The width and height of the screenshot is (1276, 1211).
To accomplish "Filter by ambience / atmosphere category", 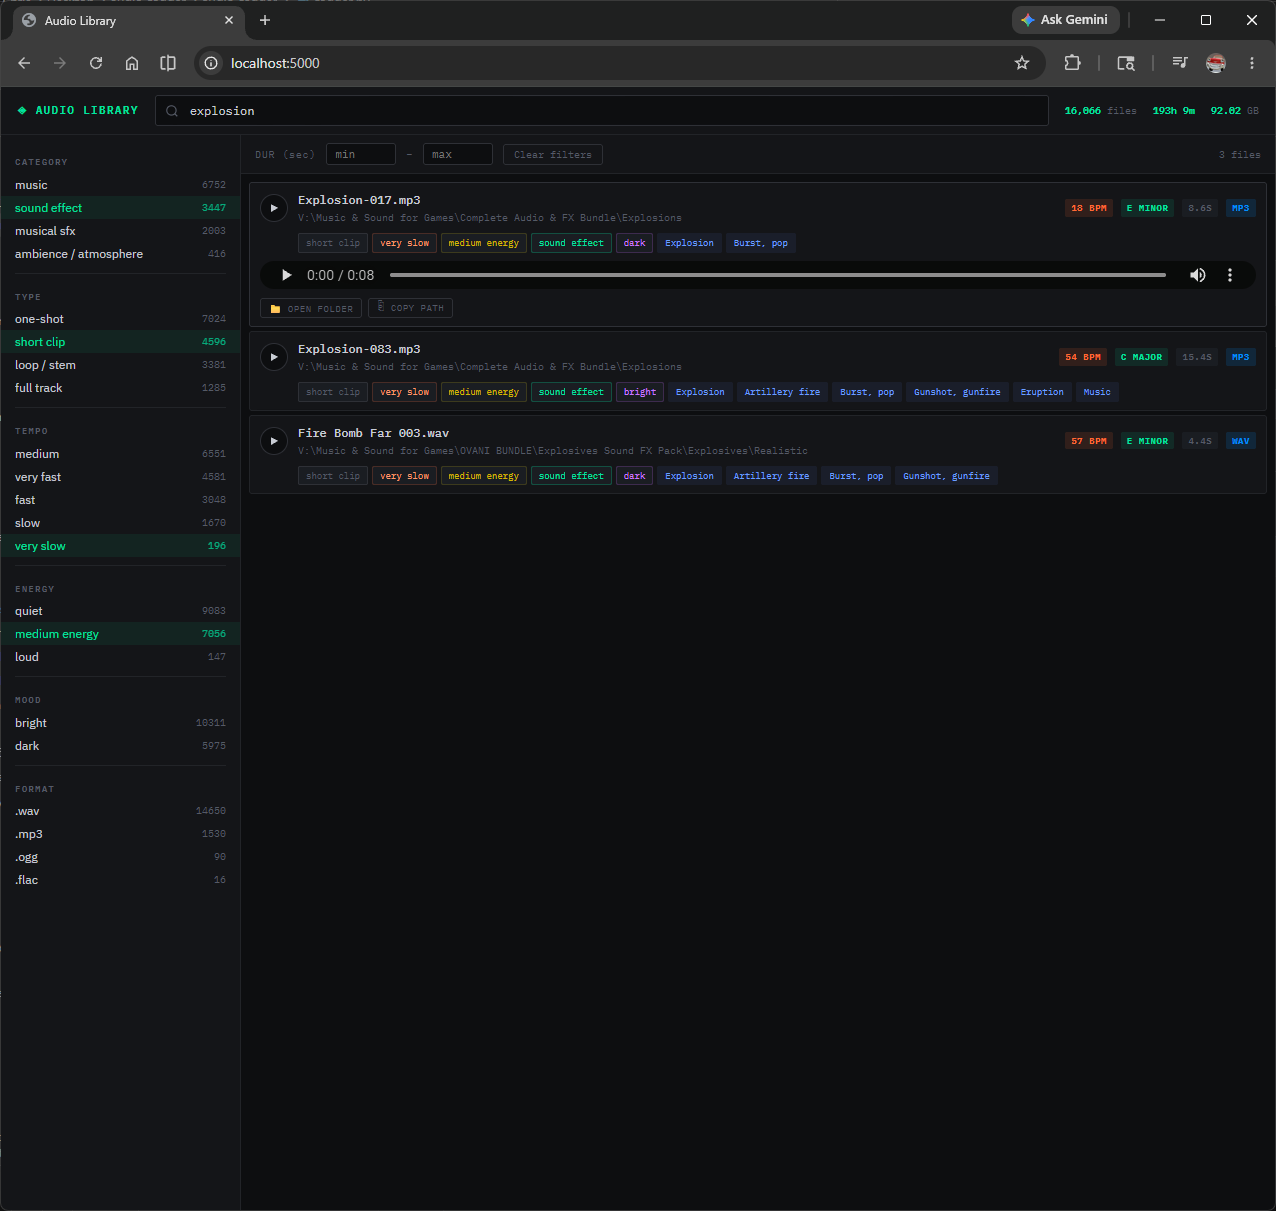I will (x=120, y=254).
